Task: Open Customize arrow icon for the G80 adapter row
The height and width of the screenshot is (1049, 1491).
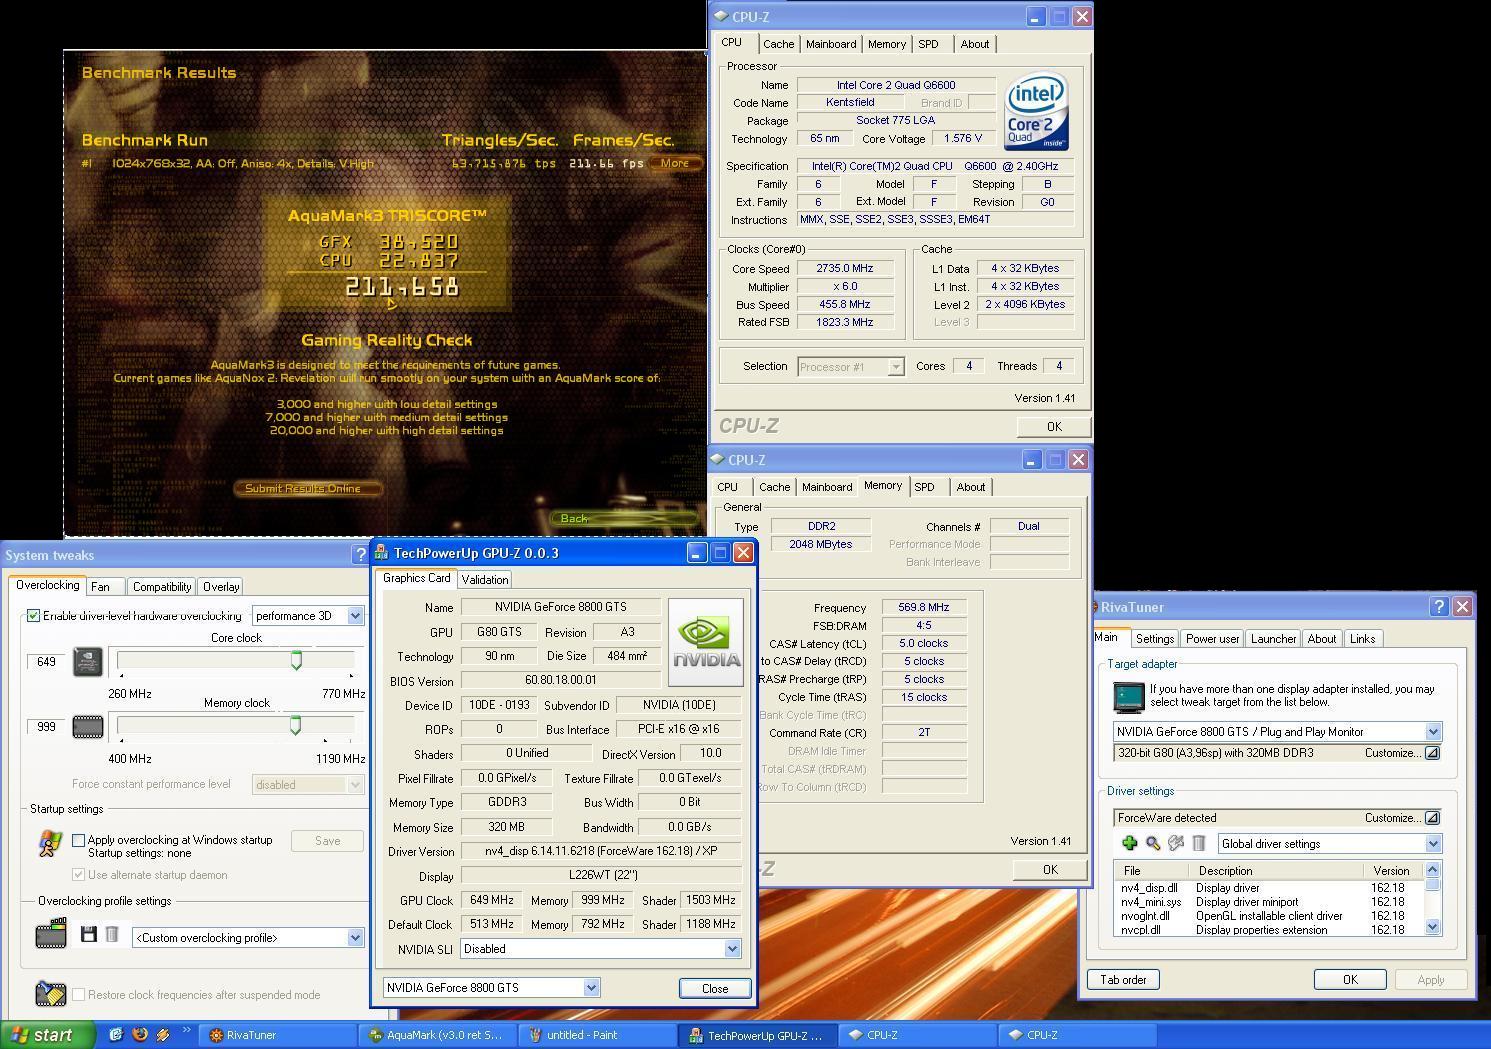Action: click(1432, 753)
